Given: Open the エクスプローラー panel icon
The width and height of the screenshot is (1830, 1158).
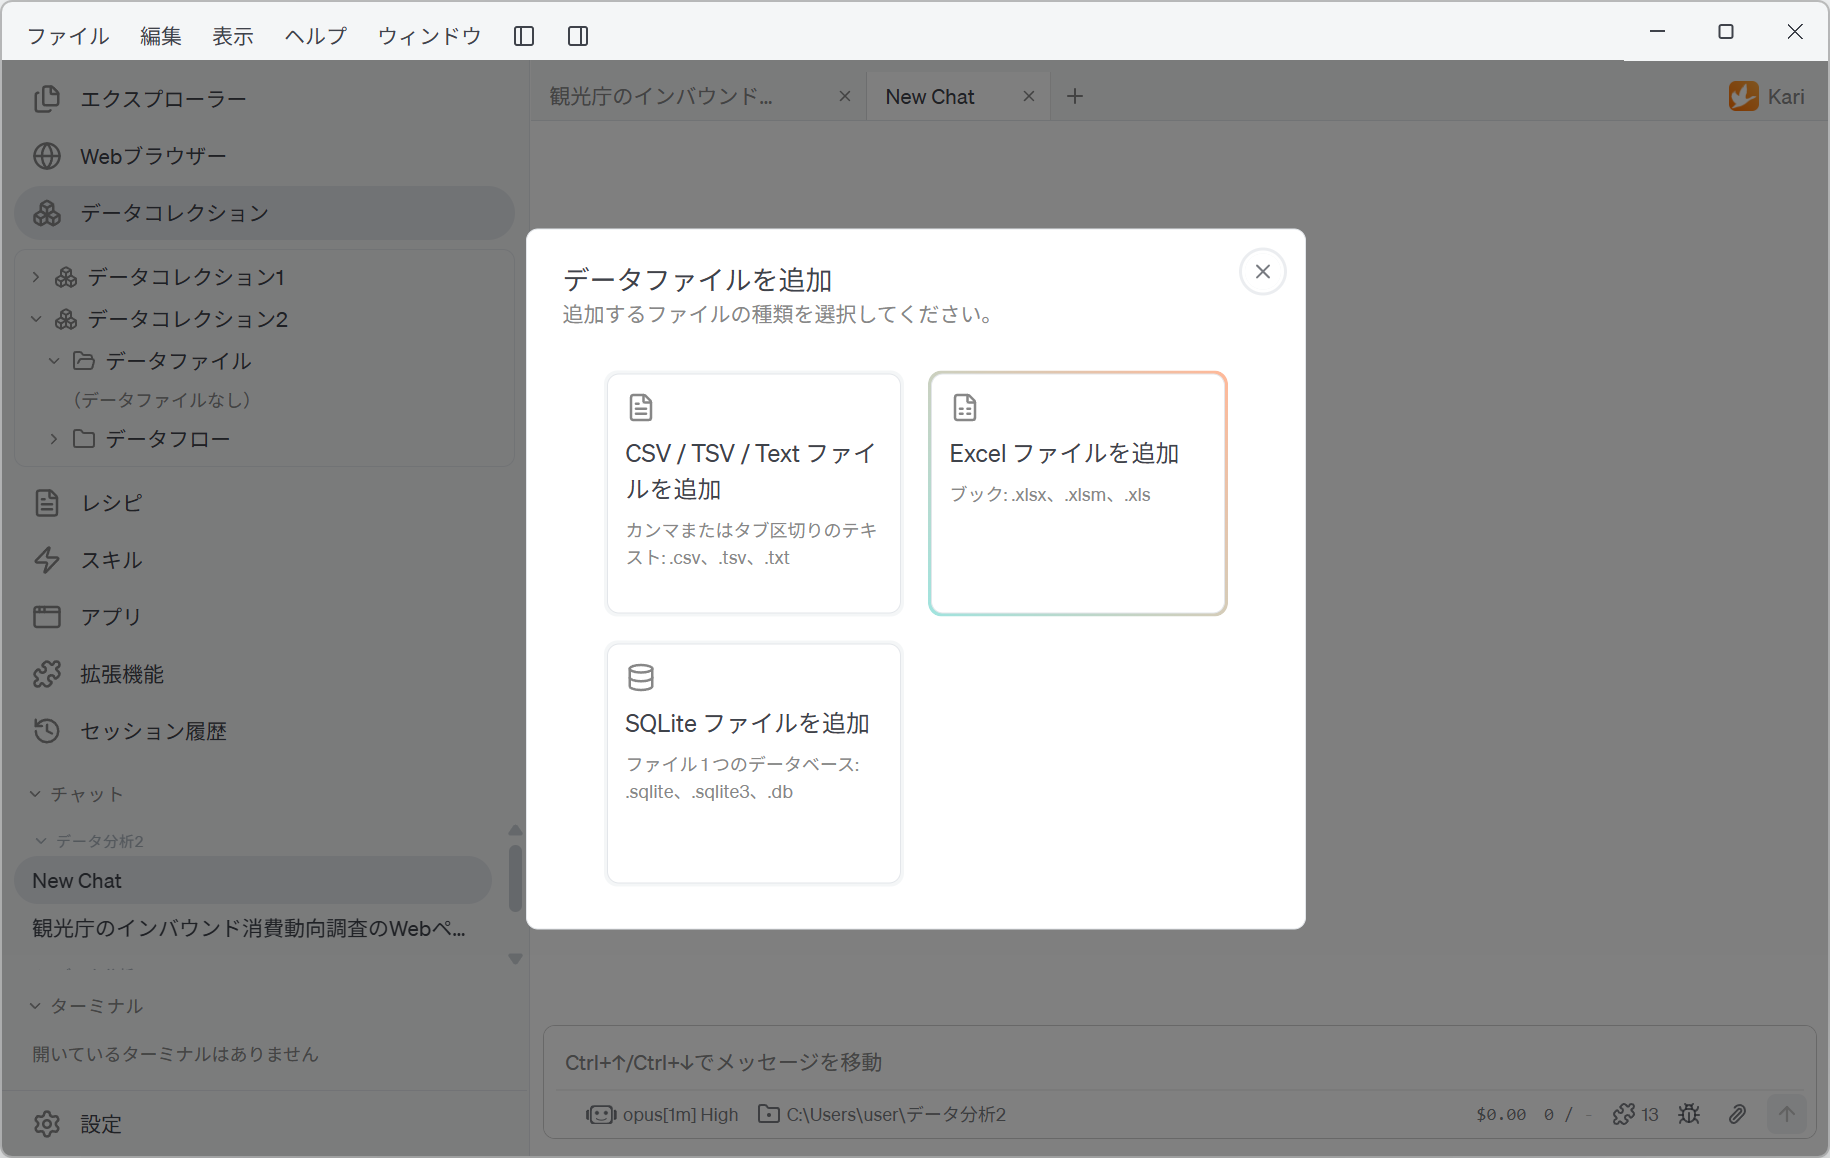Looking at the screenshot, I should point(47,99).
